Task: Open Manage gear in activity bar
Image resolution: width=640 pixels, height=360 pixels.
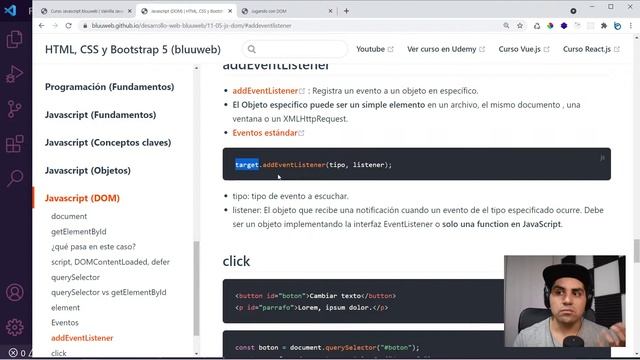Action: pyautogui.click(x=15, y=327)
